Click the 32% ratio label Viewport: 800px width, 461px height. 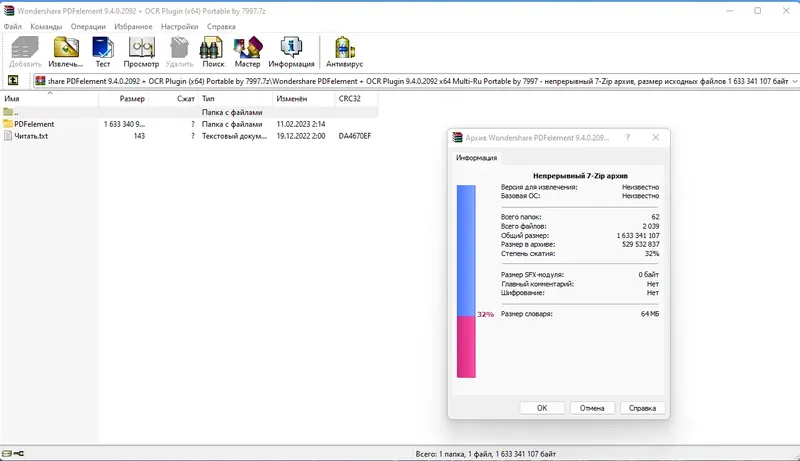pos(485,315)
